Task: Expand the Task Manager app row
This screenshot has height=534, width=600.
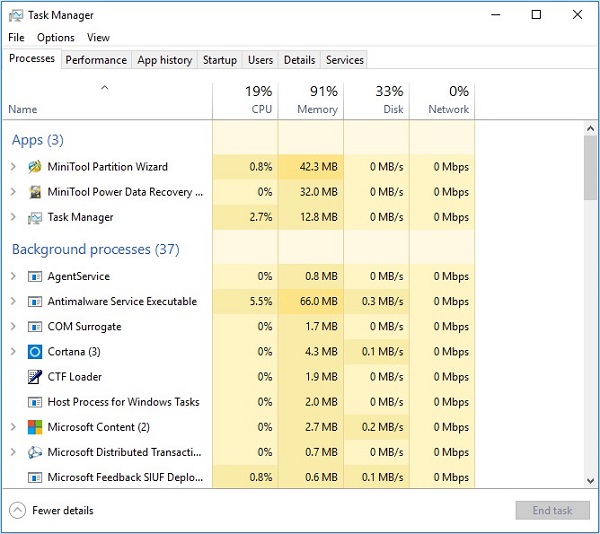Action: (13, 217)
